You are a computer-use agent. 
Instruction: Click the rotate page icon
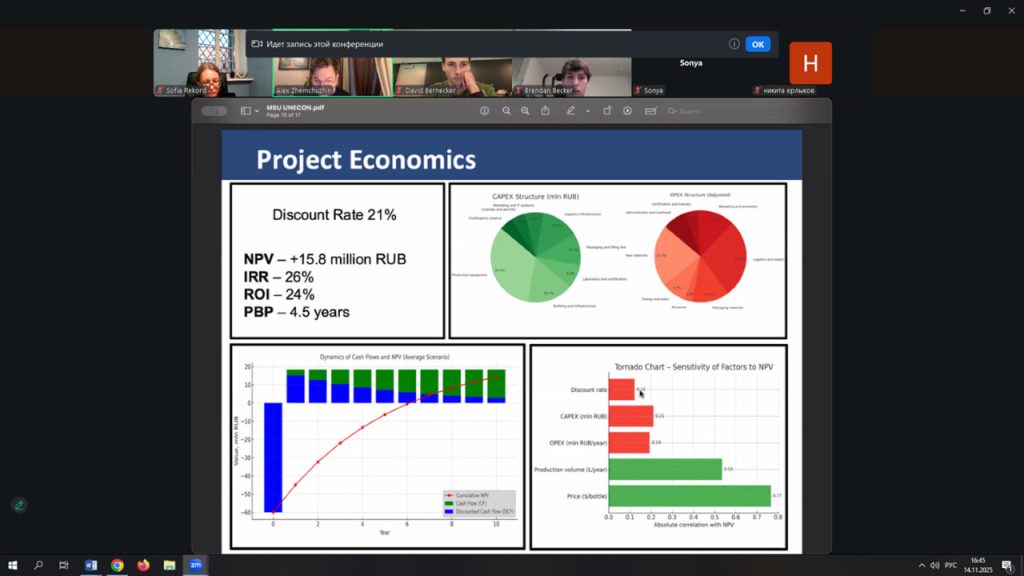click(x=607, y=111)
